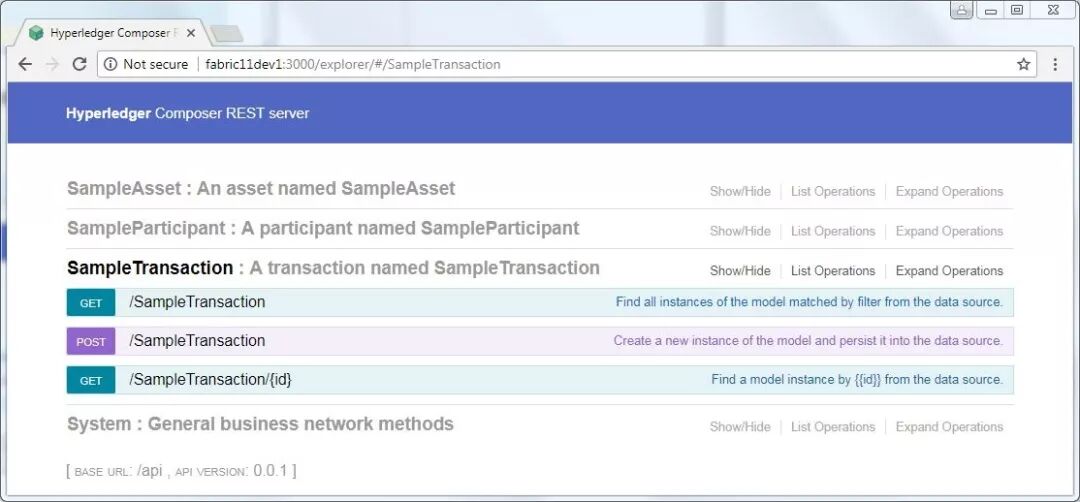The height and width of the screenshot is (502, 1080).
Task: Expand the SampleAsset section heading
Action: click(x=261, y=189)
